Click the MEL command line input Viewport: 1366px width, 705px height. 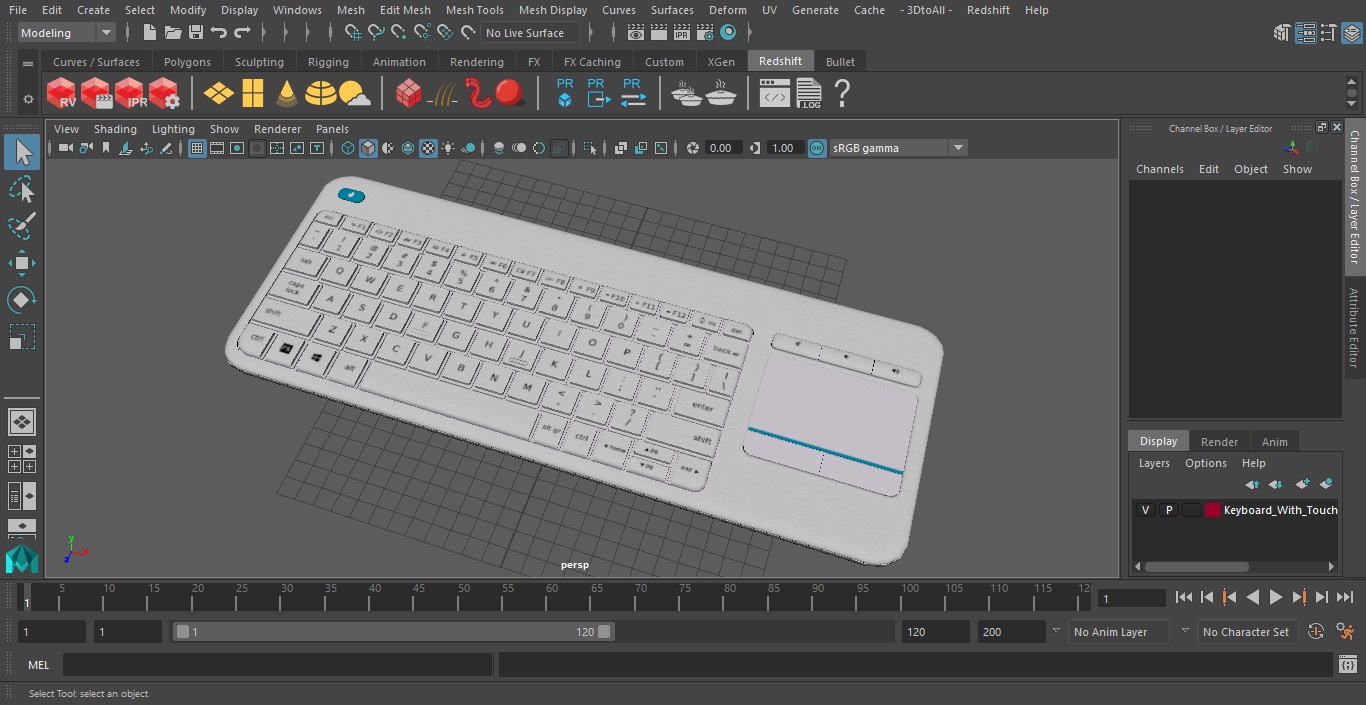[278, 665]
